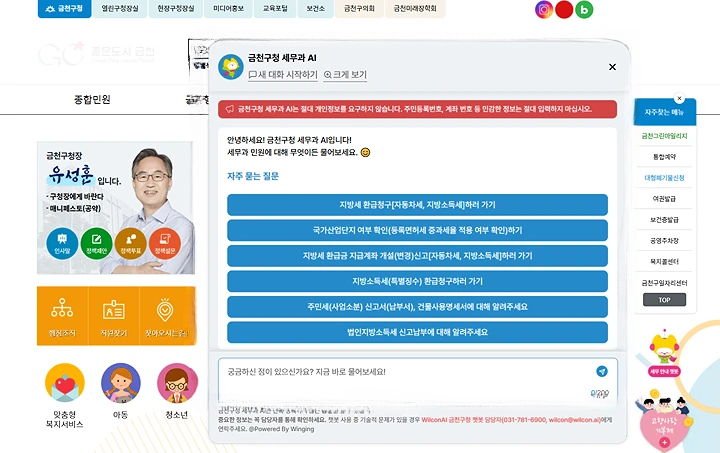Close the 자주찾는 메뉴 quick panel
Screen dimensions: 720x453
[679, 98]
